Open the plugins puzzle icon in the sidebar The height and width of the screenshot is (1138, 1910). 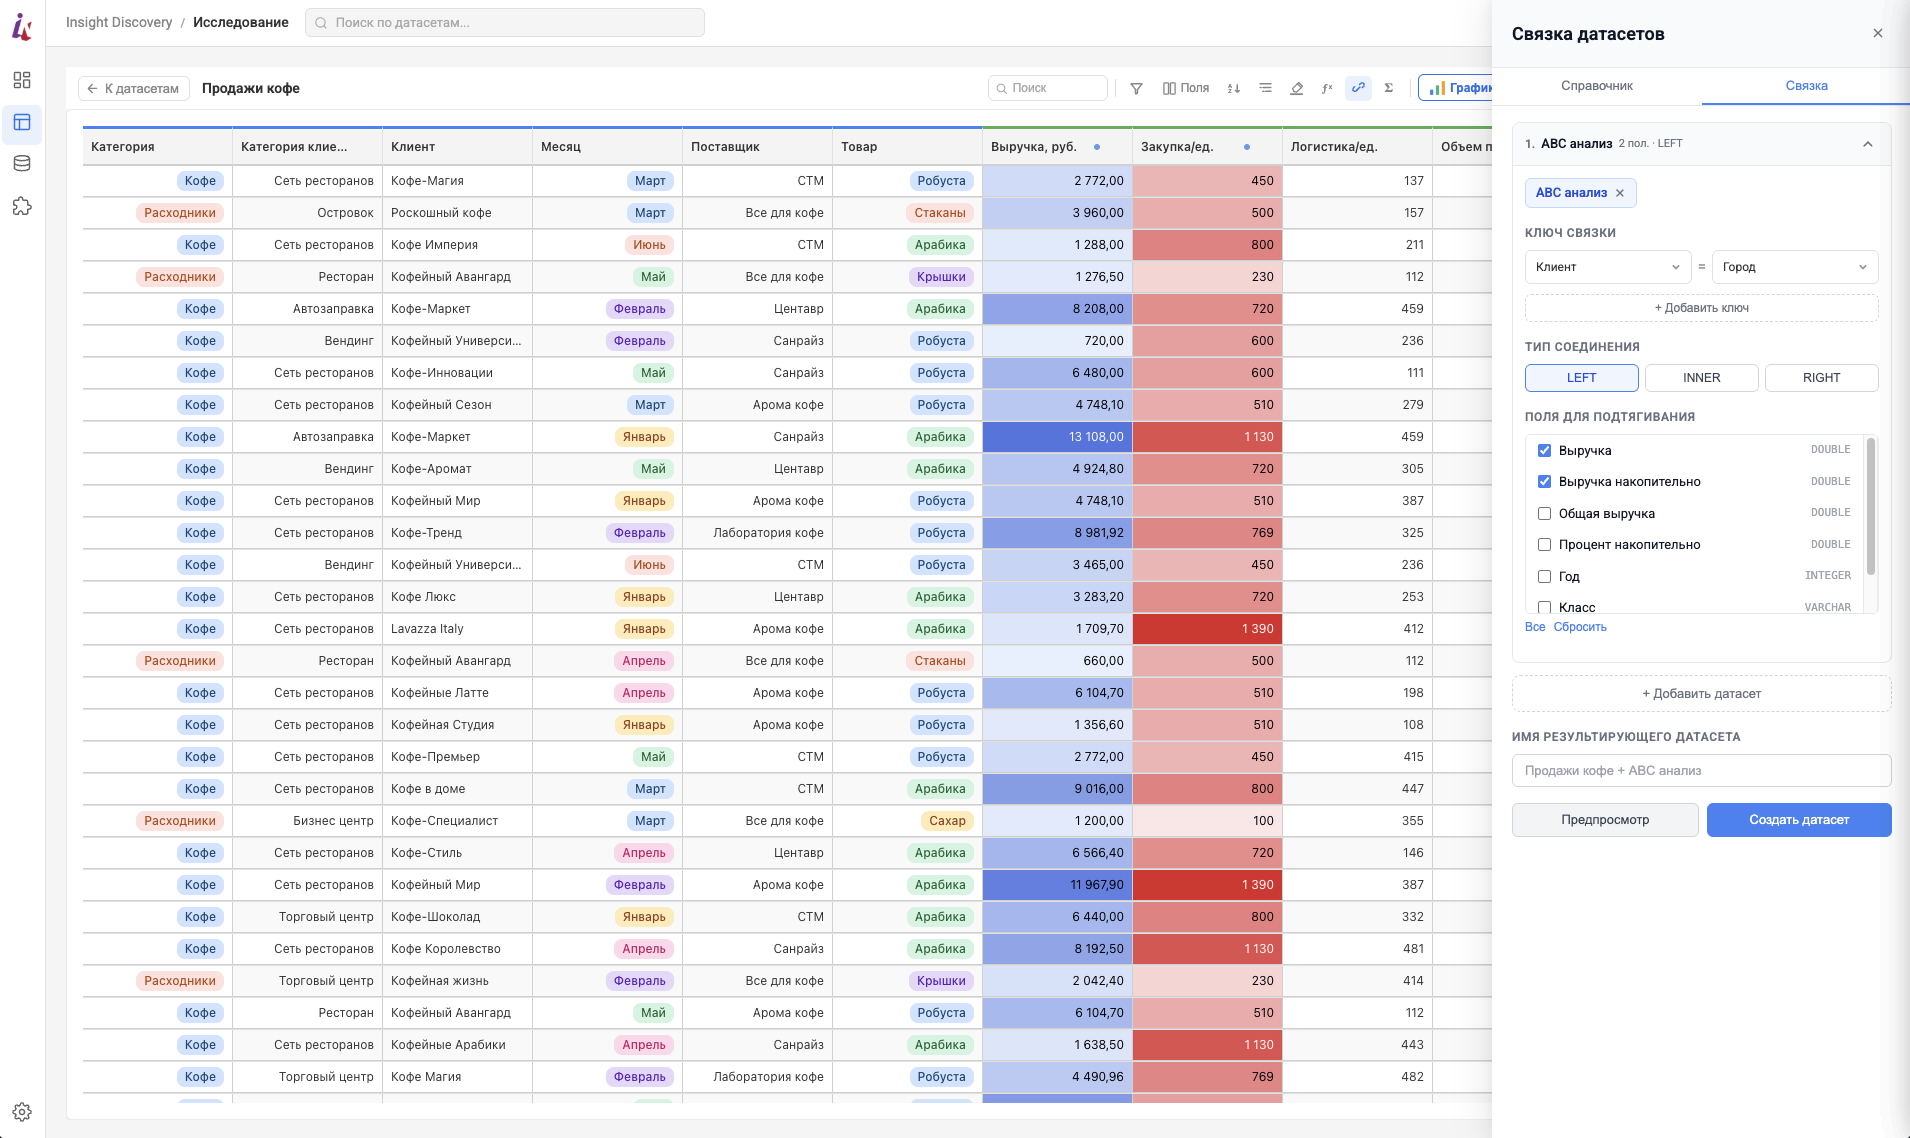click(x=22, y=206)
